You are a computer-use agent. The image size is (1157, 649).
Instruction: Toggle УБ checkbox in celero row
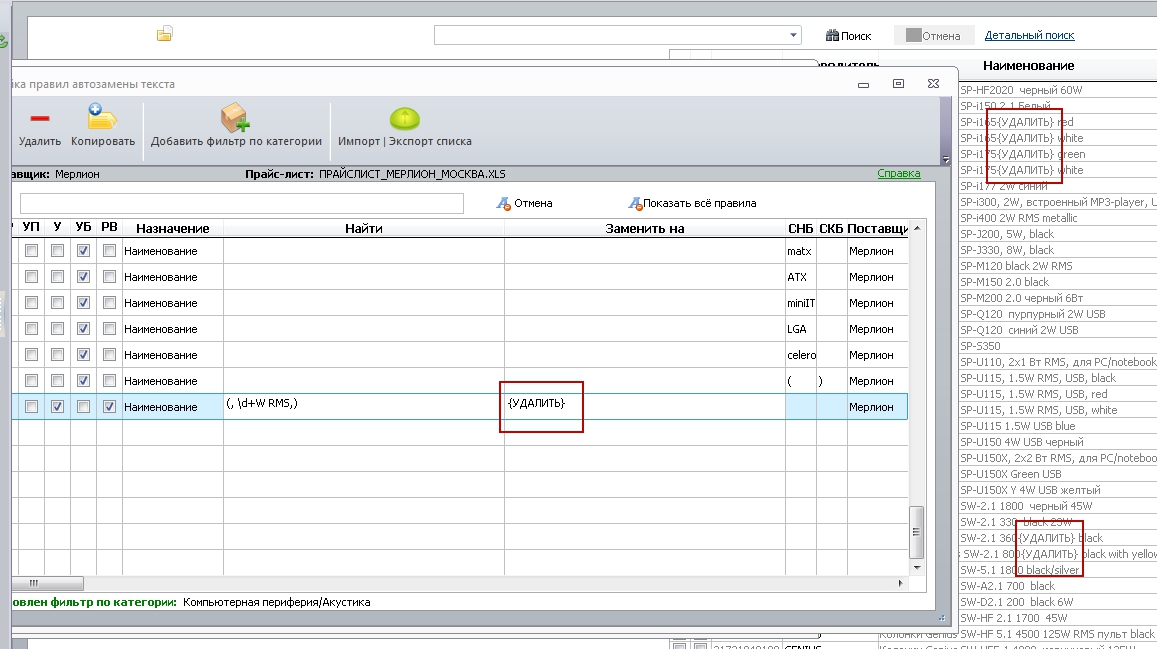coord(83,355)
